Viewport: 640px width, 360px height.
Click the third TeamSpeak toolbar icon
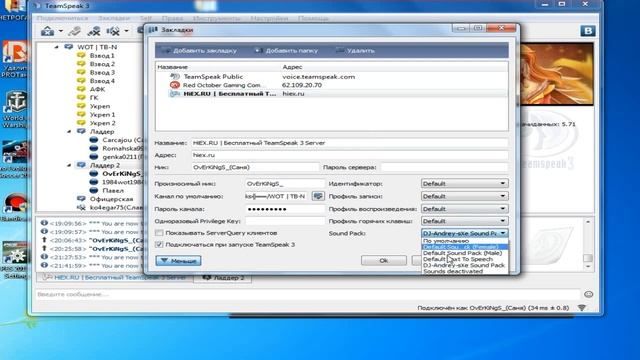(94, 31)
